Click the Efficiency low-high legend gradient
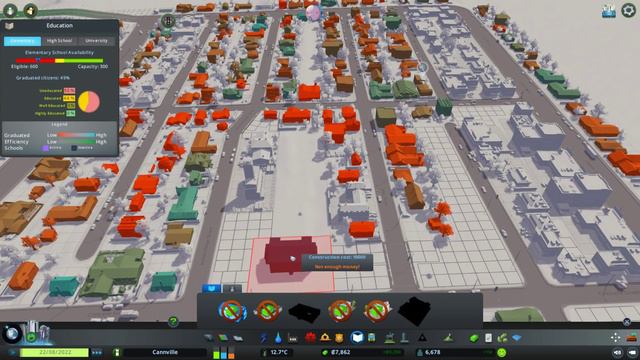 pyautogui.click(x=76, y=142)
